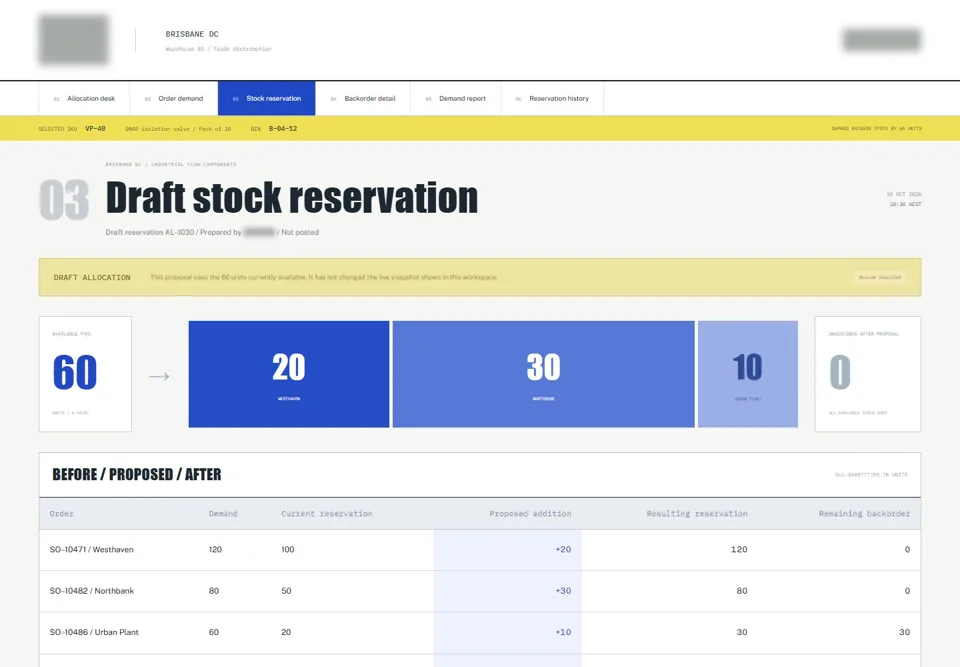Click the Proposed addition column header
The height and width of the screenshot is (667, 960).
(x=530, y=514)
